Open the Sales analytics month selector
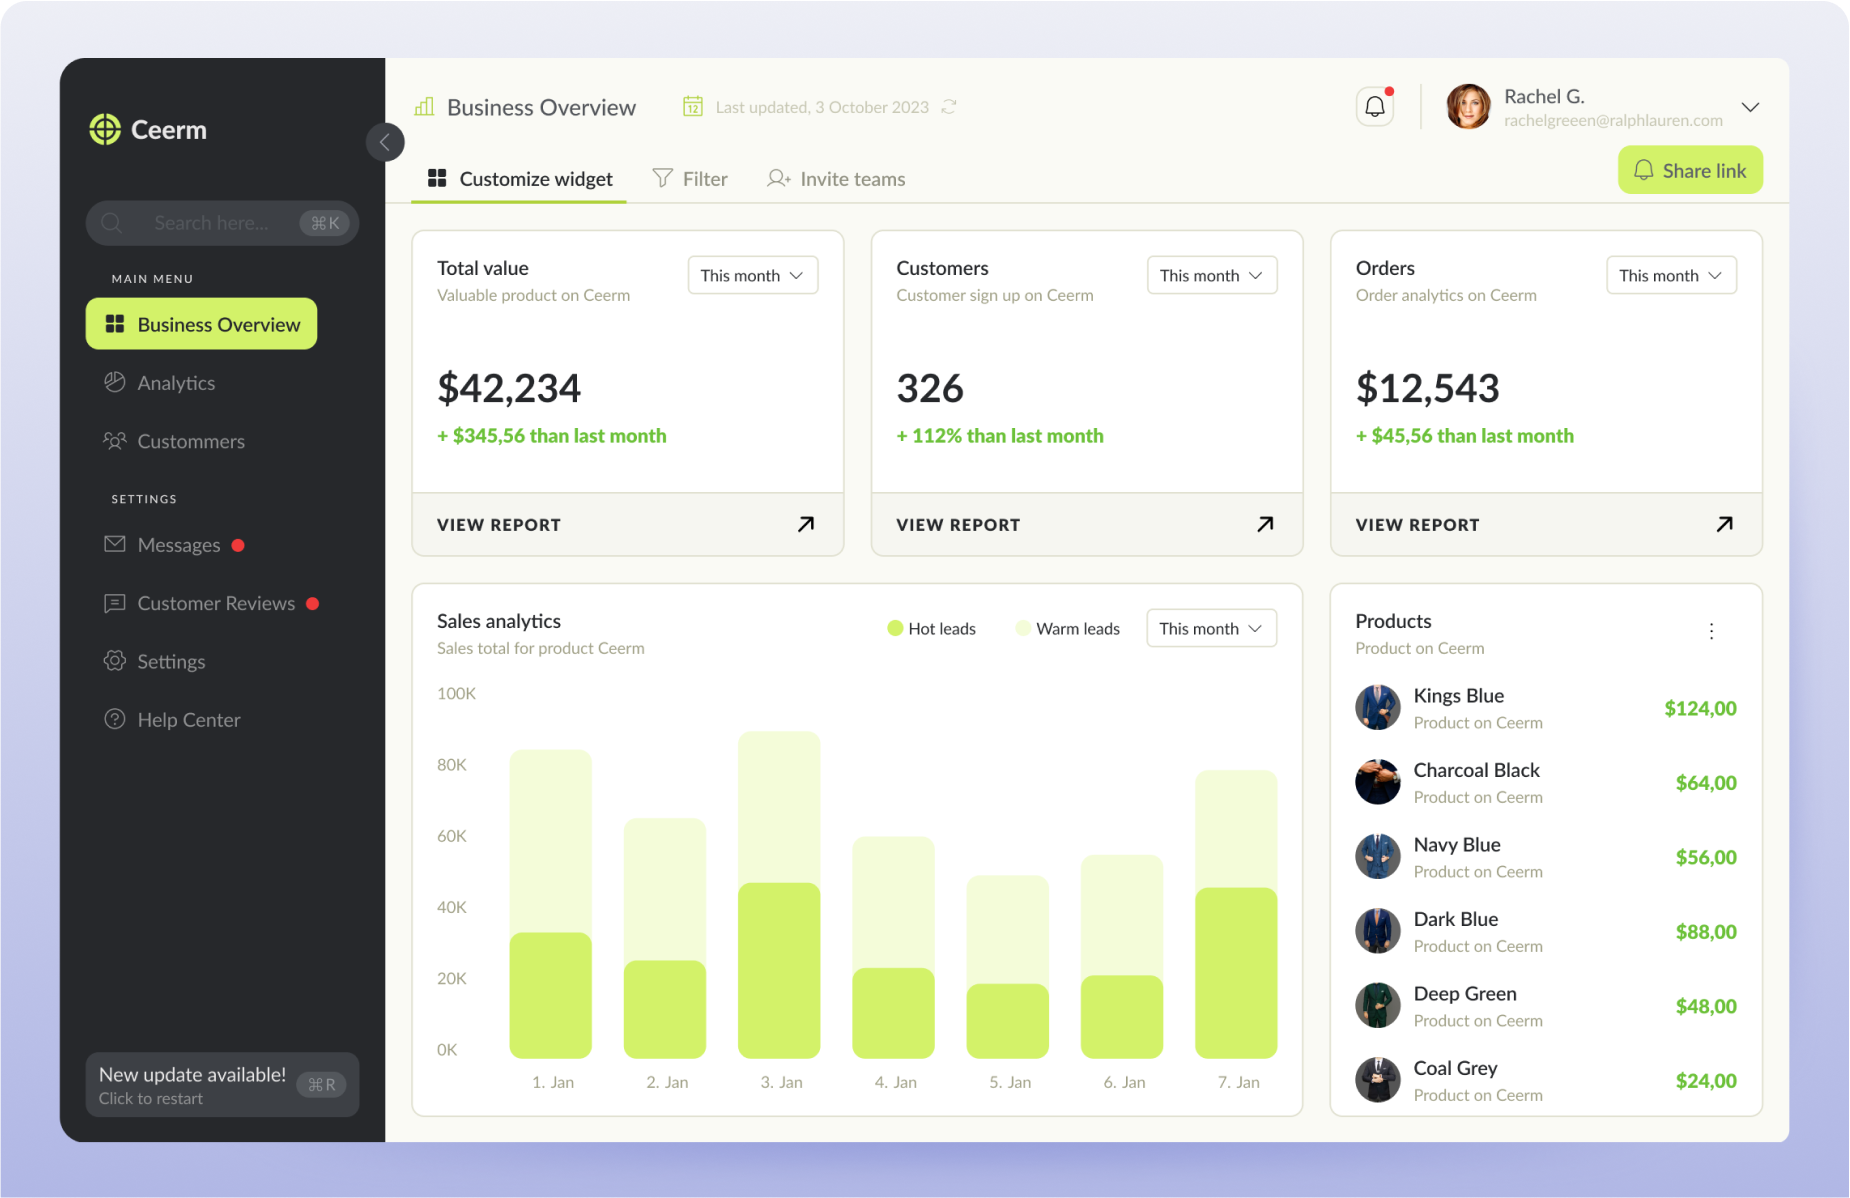 (1211, 628)
